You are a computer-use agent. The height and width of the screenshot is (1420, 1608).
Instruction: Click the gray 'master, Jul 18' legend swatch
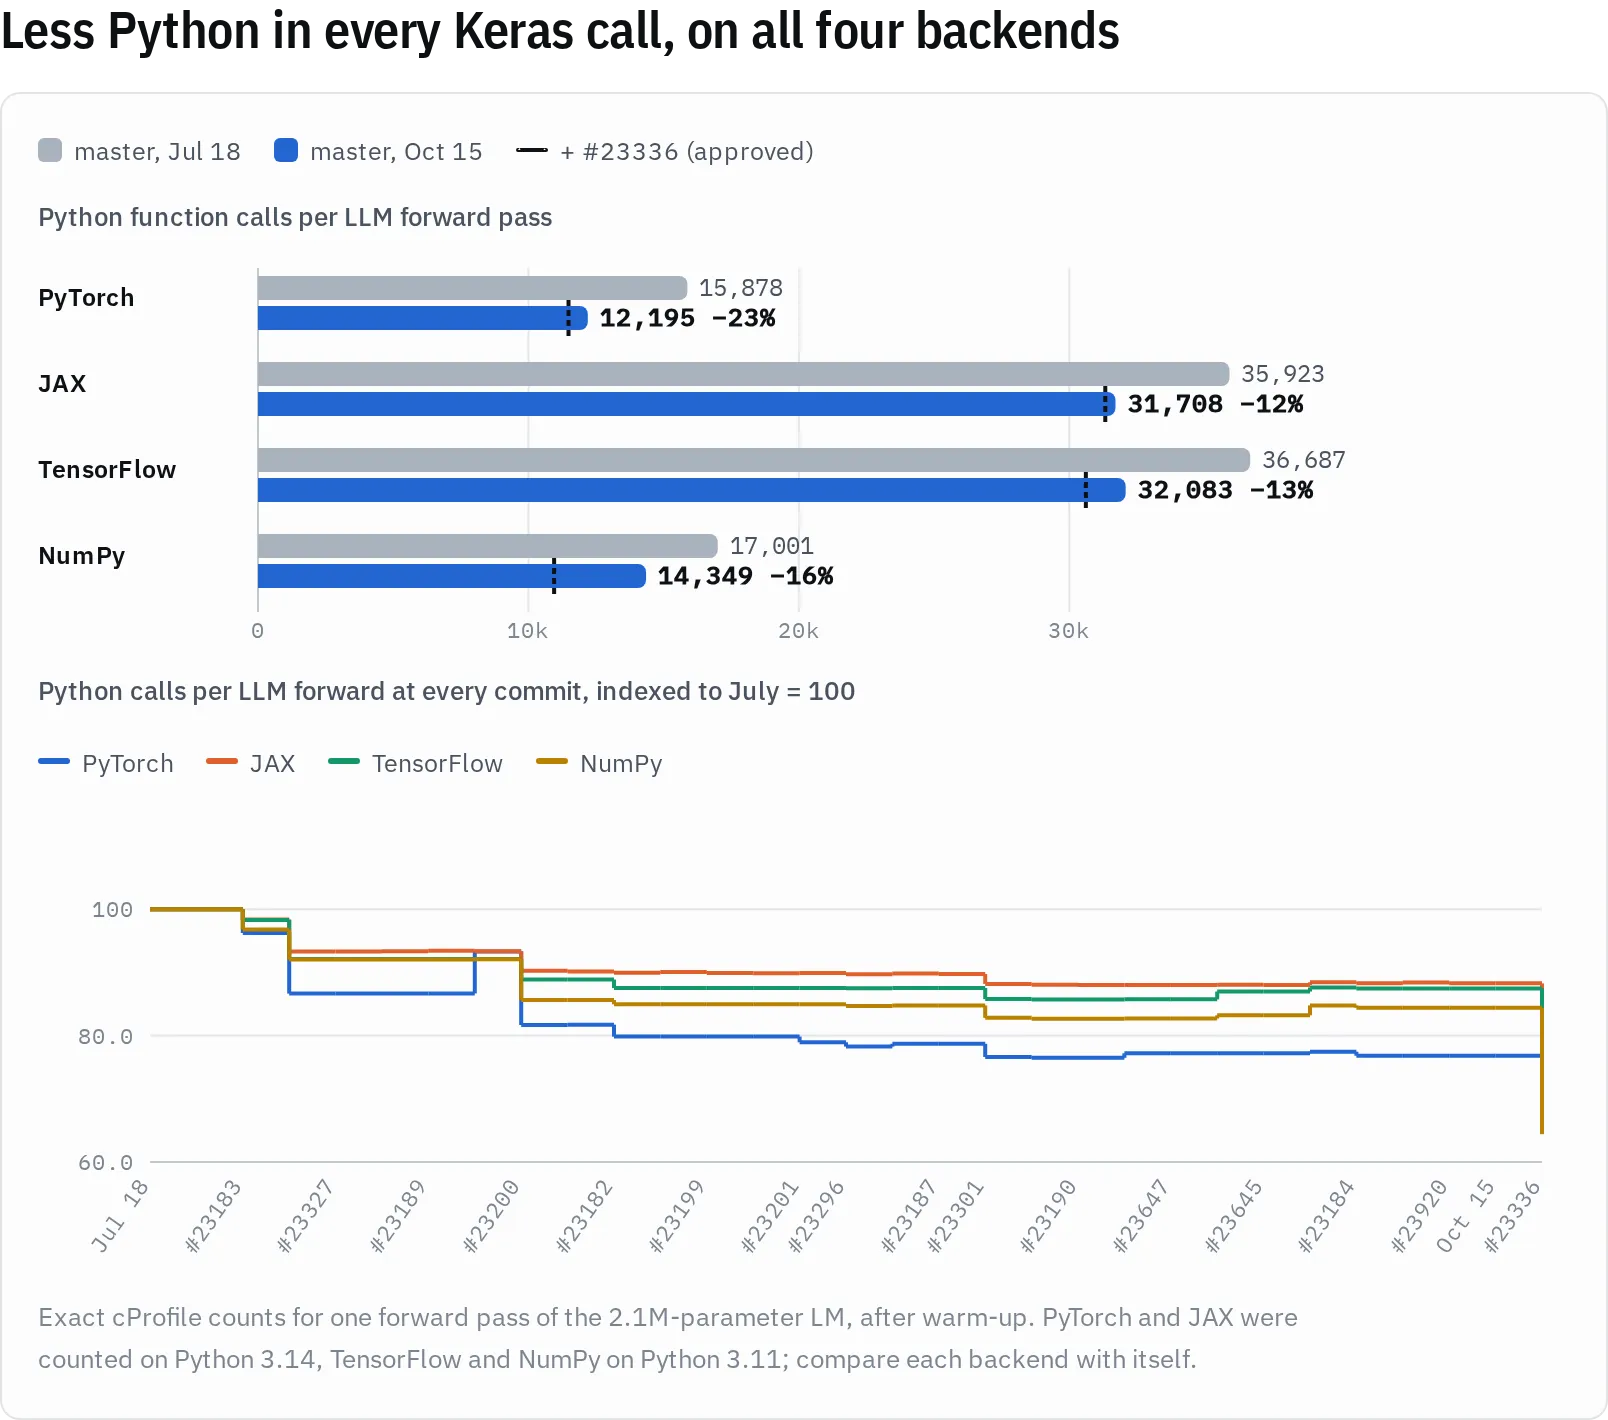(x=50, y=151)
